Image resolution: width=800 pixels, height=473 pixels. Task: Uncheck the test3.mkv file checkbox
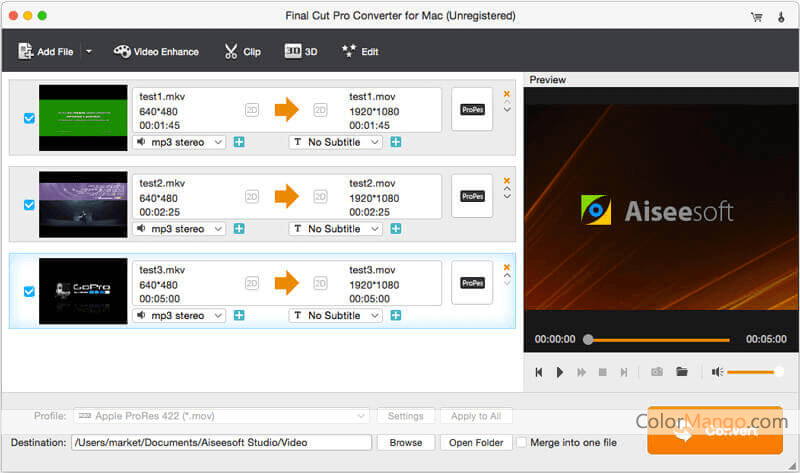pos(28,292)
